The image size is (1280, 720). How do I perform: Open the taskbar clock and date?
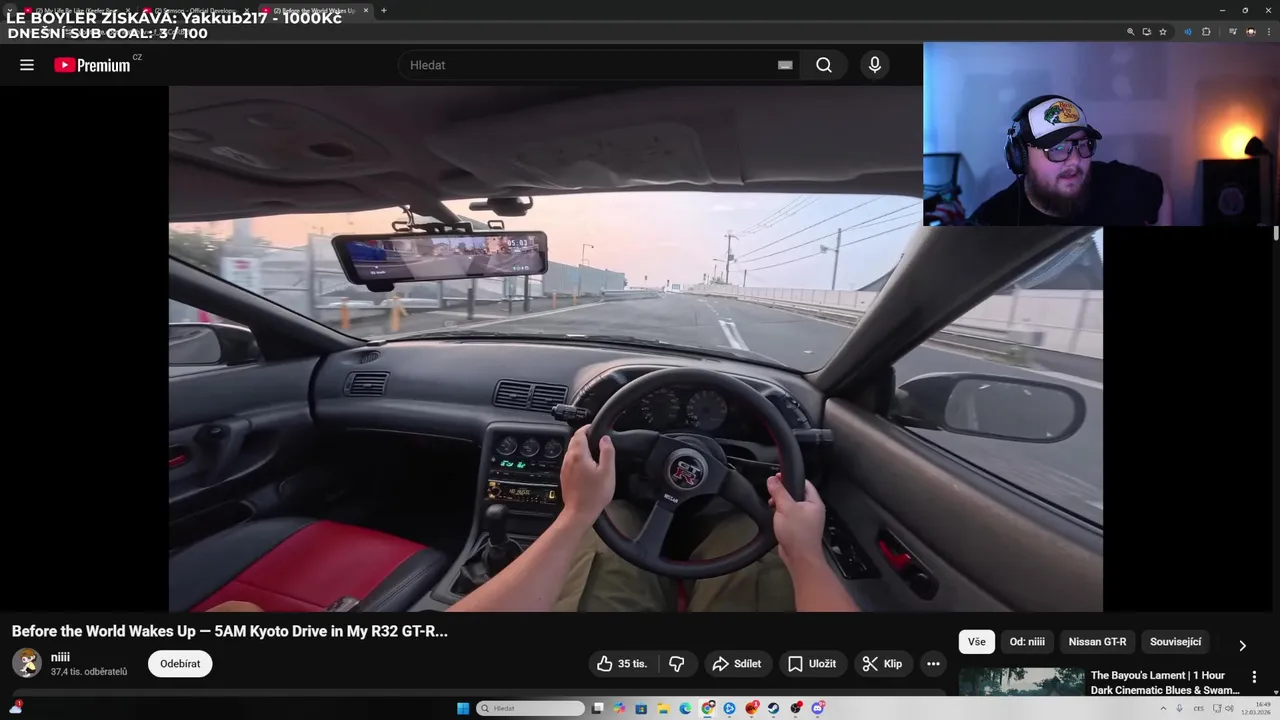[1255, 708]
